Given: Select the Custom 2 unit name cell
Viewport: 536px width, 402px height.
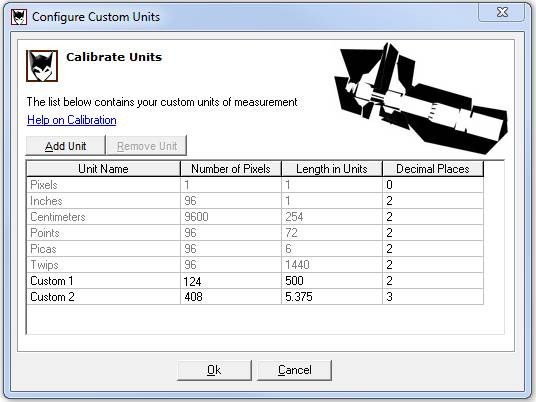Looking at the screenshot, I should pyautogui.click(x=103, y=297).
